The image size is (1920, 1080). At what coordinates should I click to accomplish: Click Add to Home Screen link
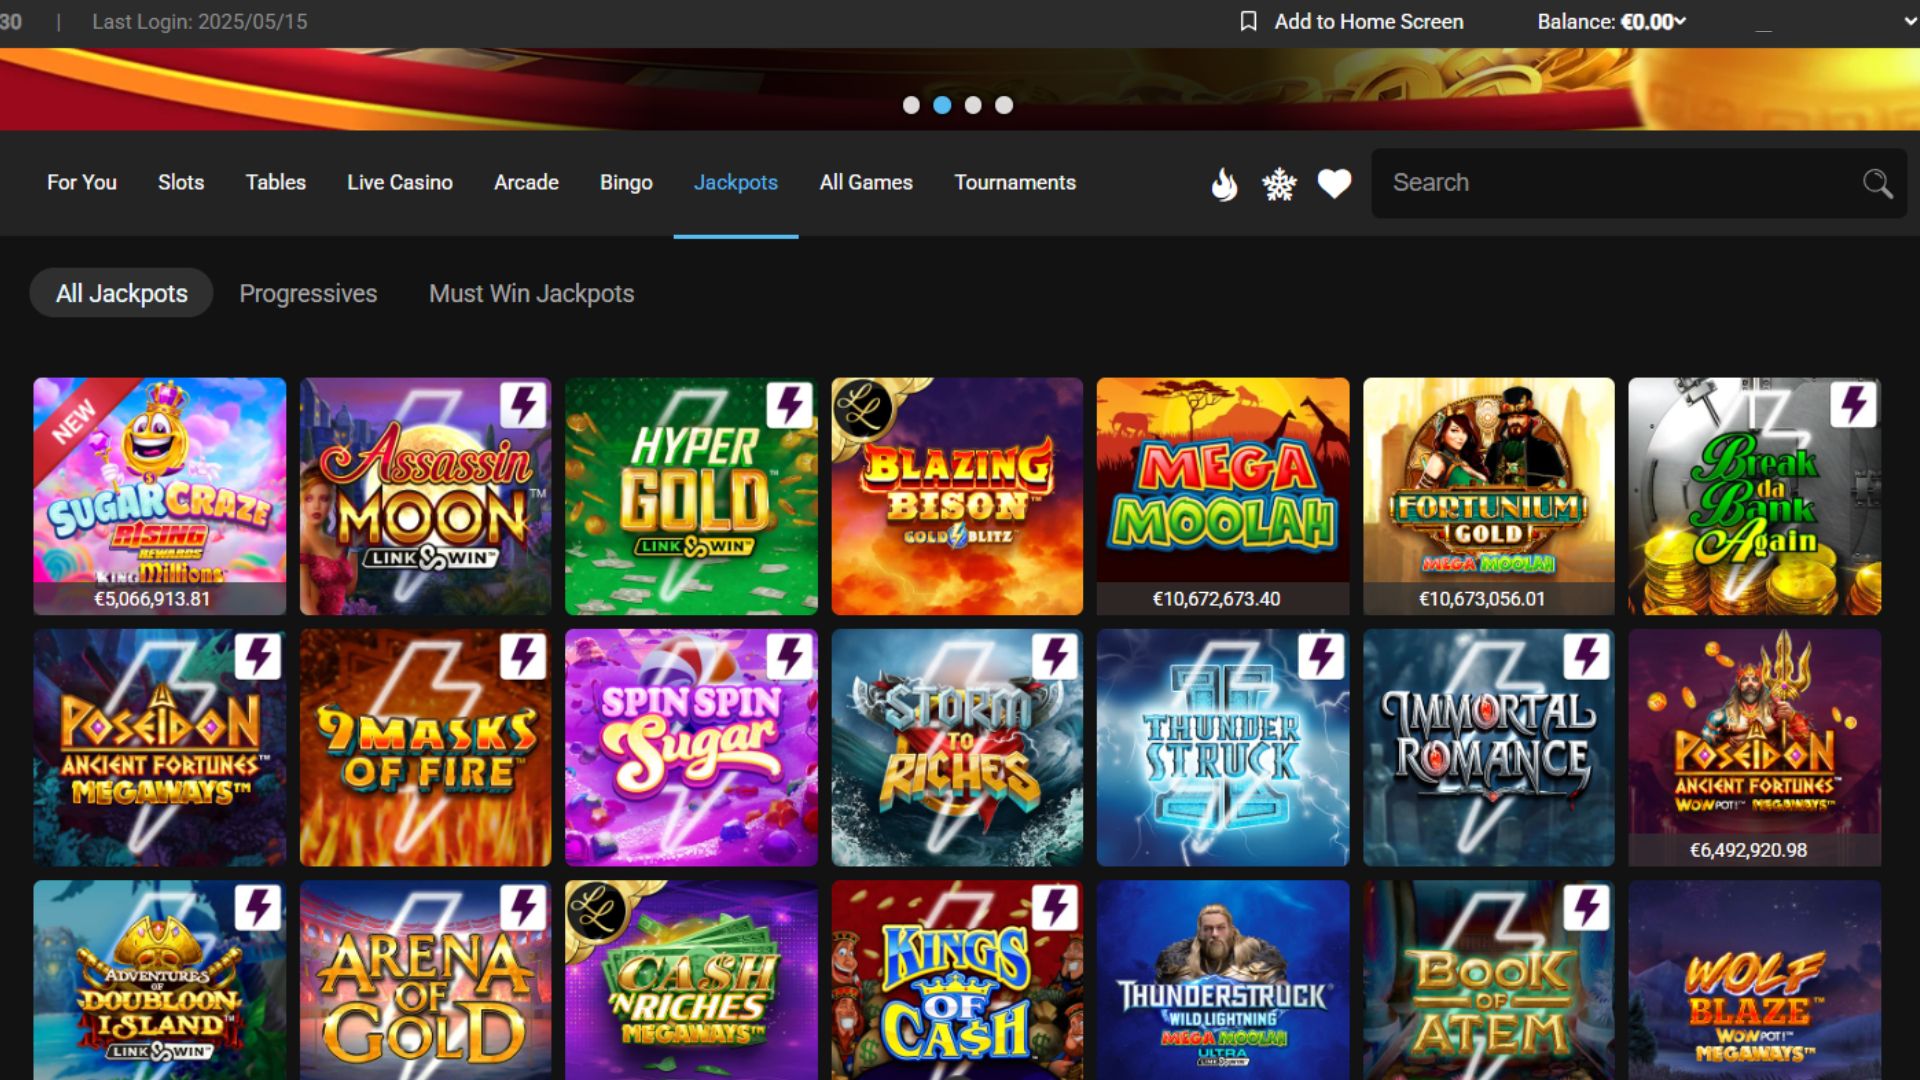(1368, 21)
